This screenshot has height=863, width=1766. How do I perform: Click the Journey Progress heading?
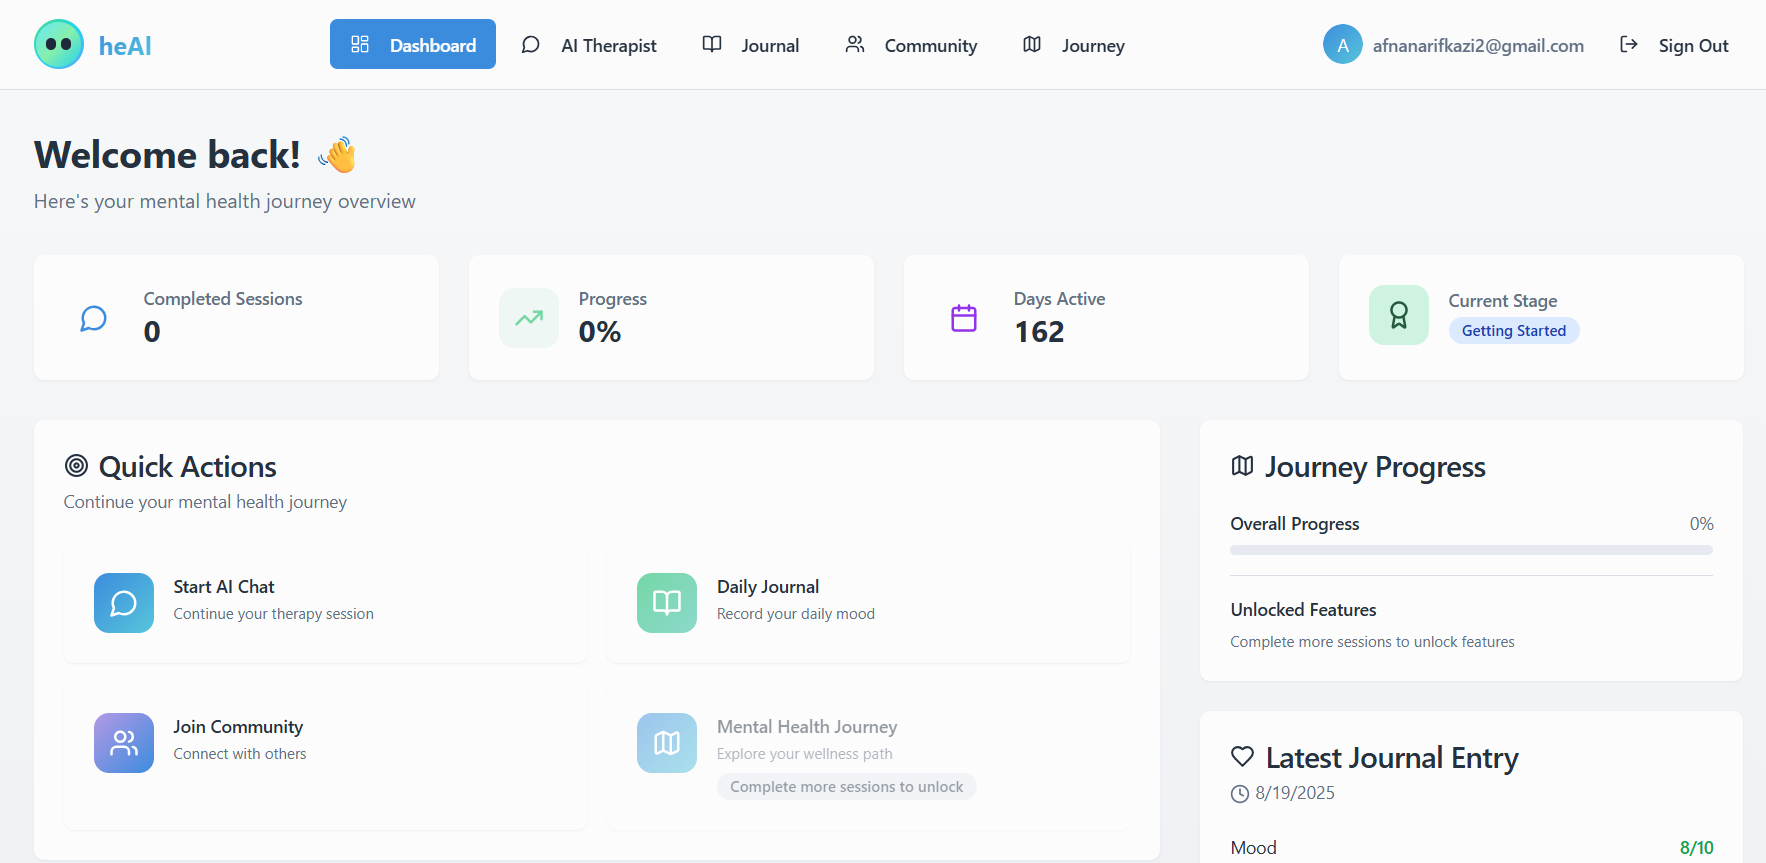pos(1375,467)
